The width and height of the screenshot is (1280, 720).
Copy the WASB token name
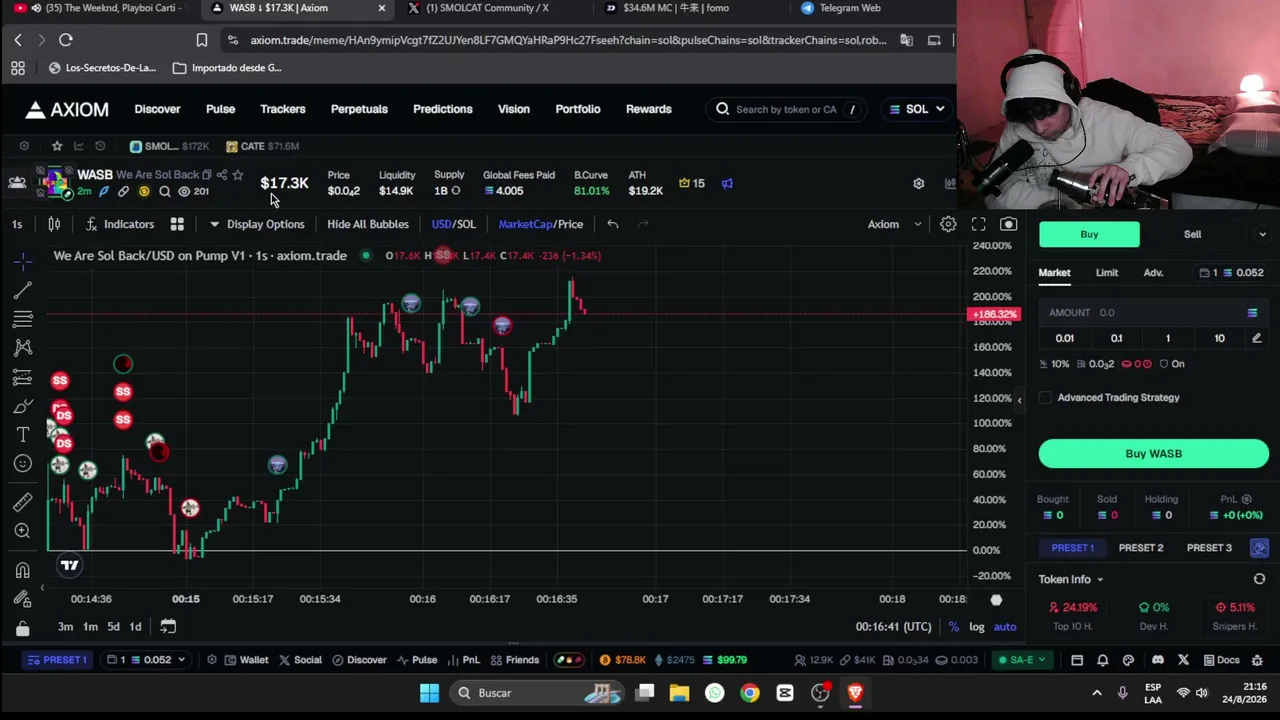(207, 175)
